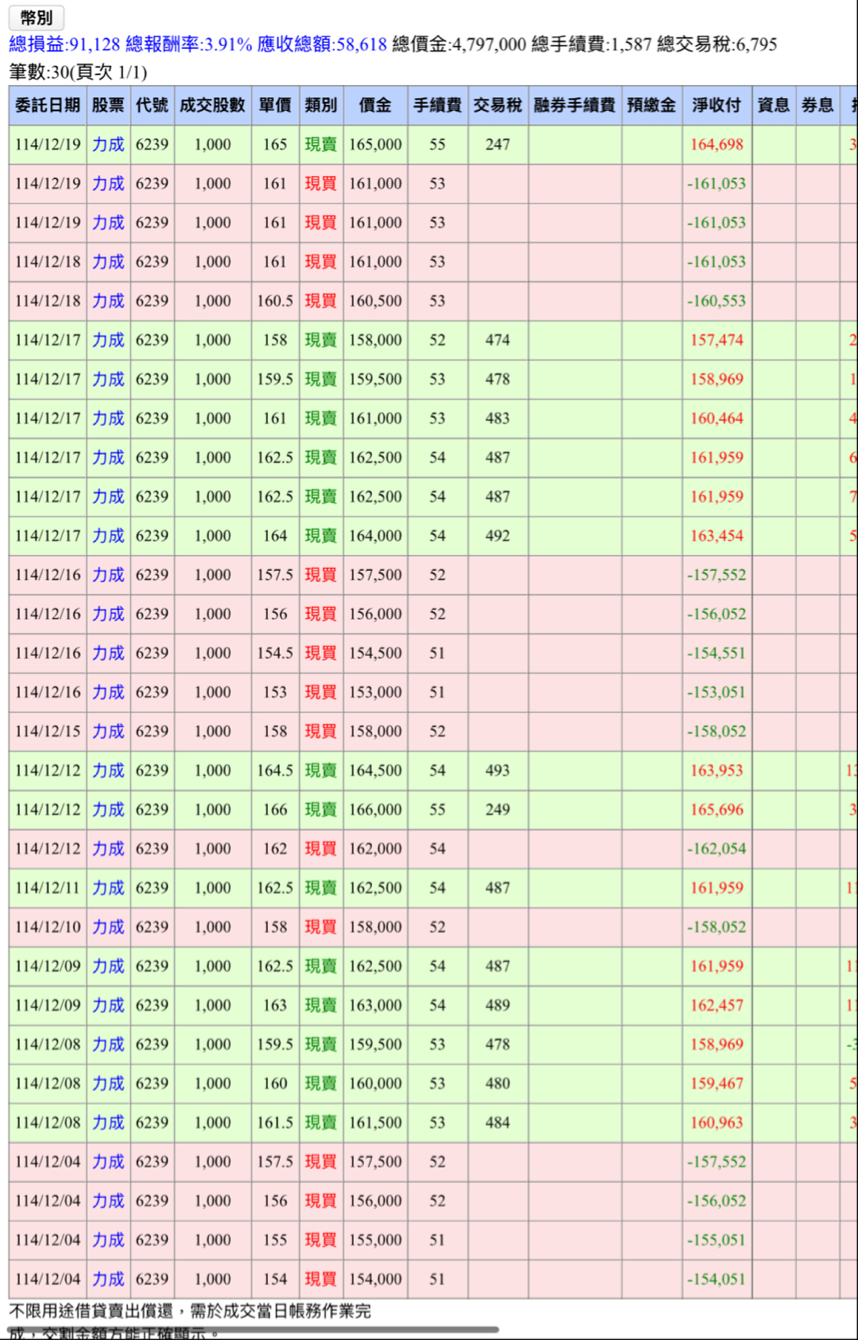
Task: Select the net amount cell 160,963
Action: pos(716,1123)
